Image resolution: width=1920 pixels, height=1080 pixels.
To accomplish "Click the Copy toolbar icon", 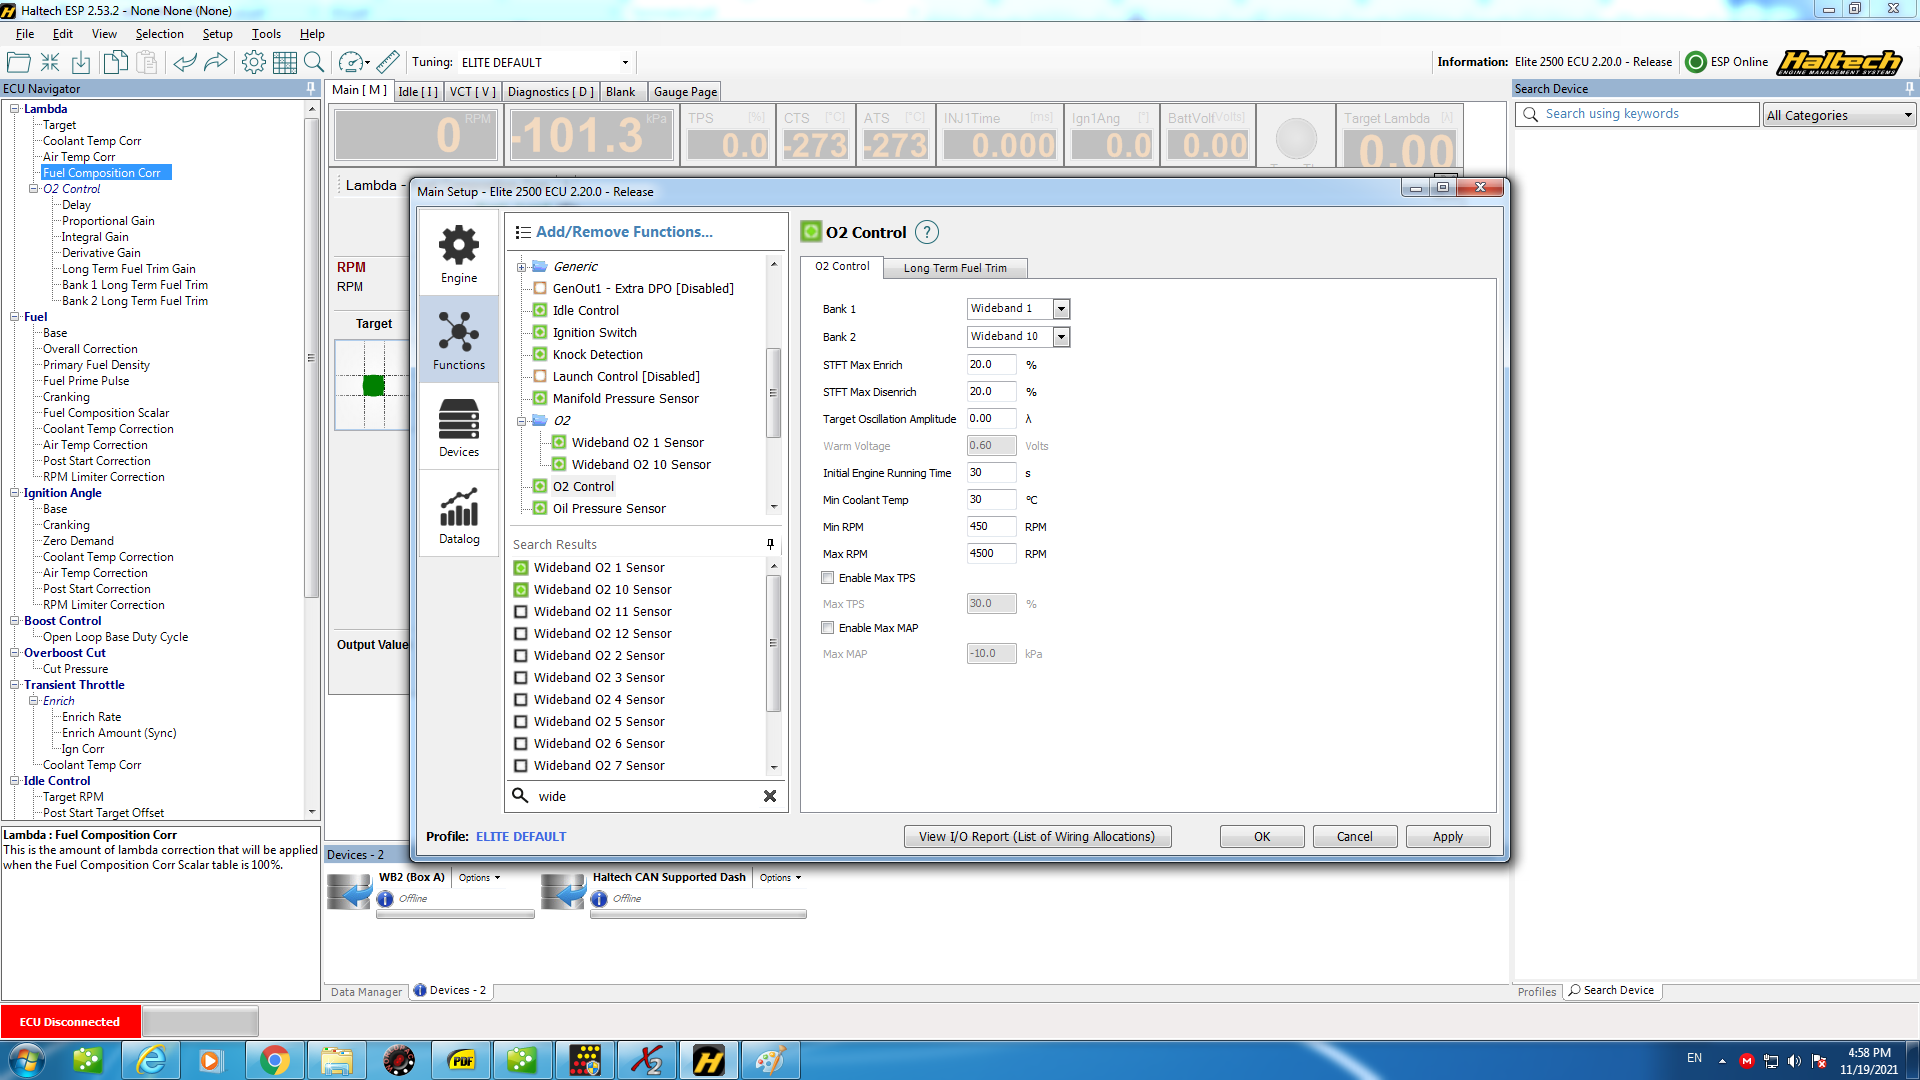I will coord(115,62).
